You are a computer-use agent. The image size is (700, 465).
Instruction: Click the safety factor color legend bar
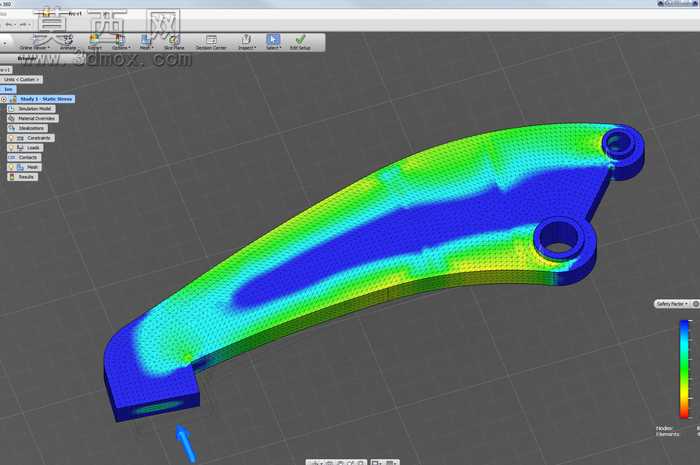click(684, 369)
